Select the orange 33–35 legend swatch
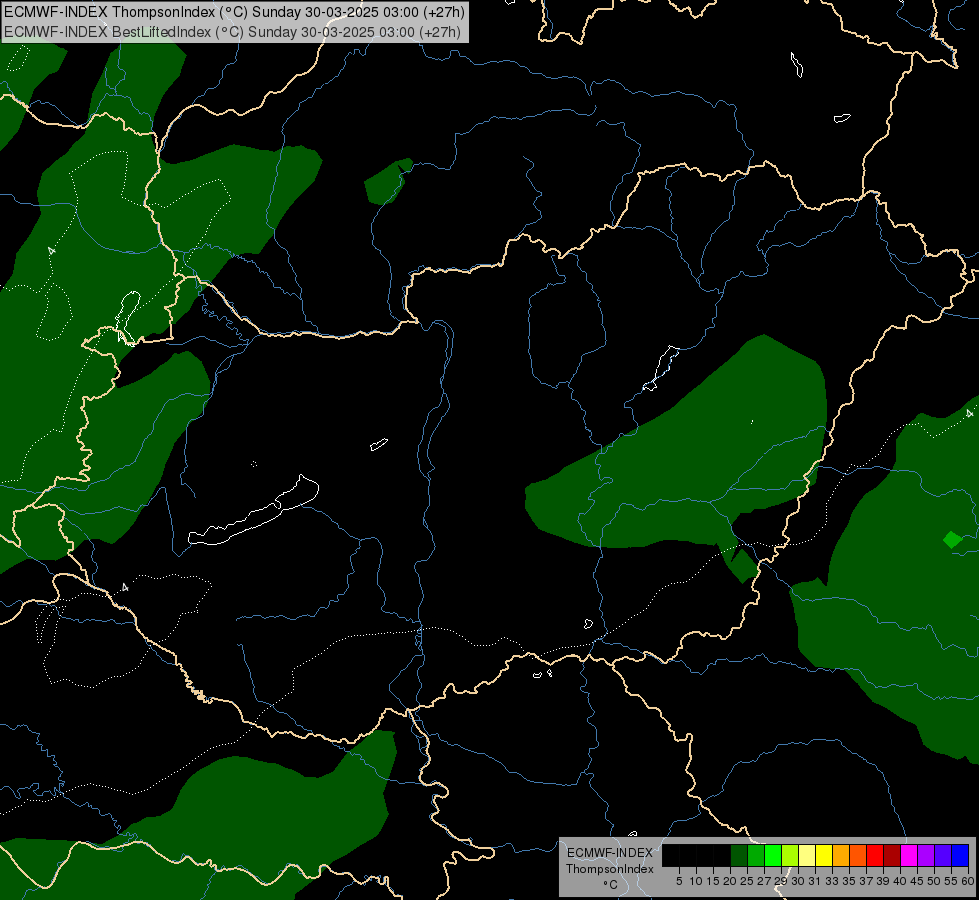Viewport: 979px width, 900px height. click(841, 855)
